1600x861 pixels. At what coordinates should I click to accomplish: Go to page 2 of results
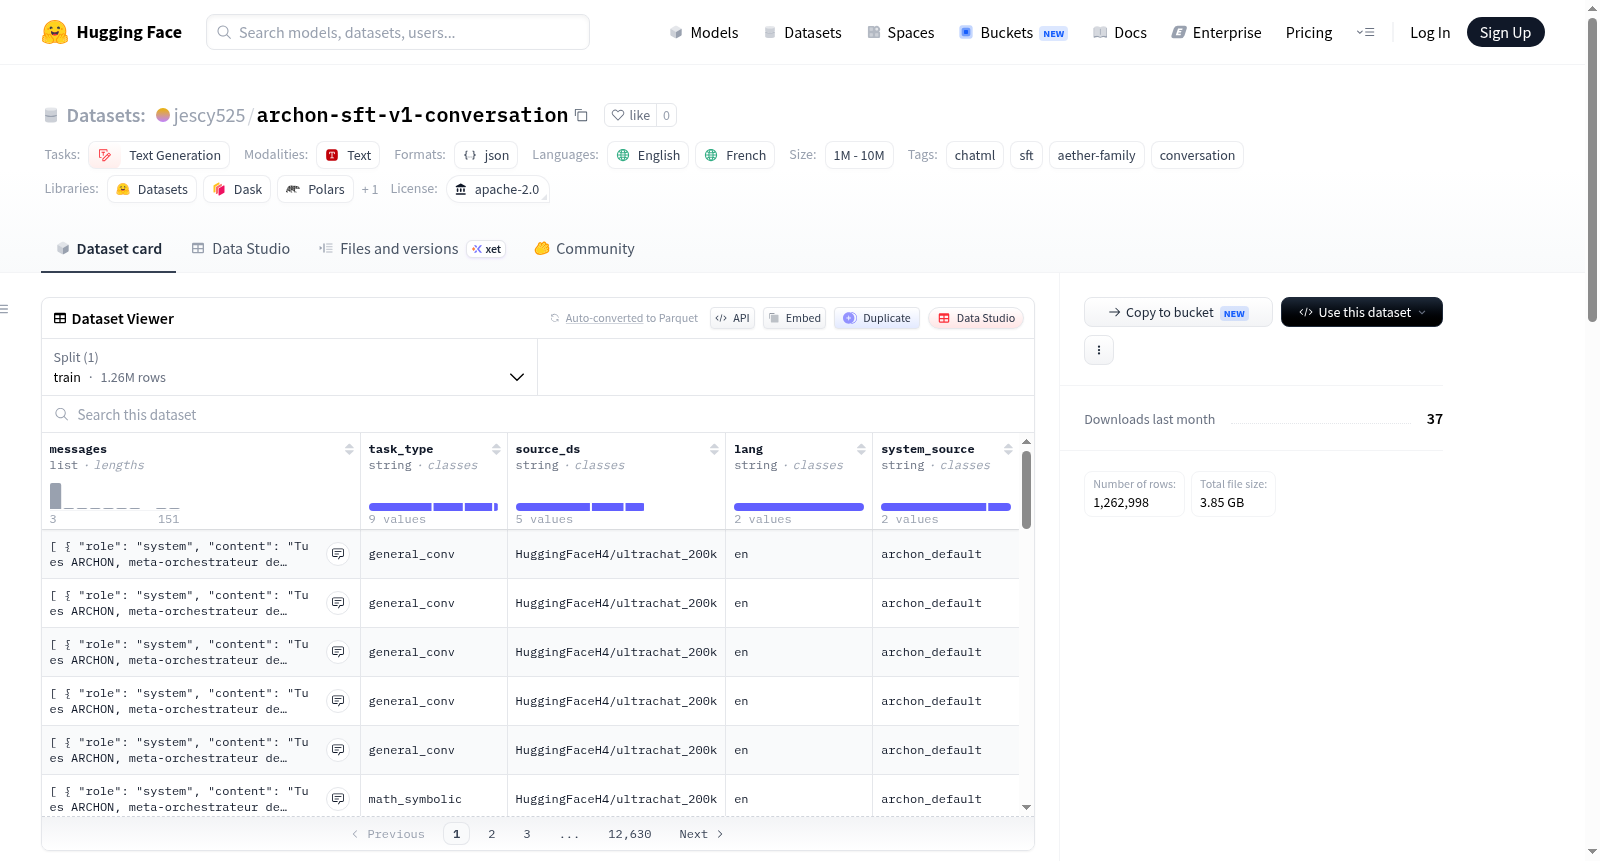coord(492,834)
